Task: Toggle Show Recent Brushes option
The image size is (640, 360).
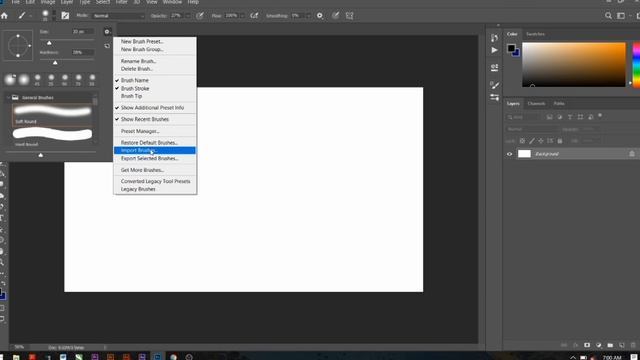Action: 145,119
